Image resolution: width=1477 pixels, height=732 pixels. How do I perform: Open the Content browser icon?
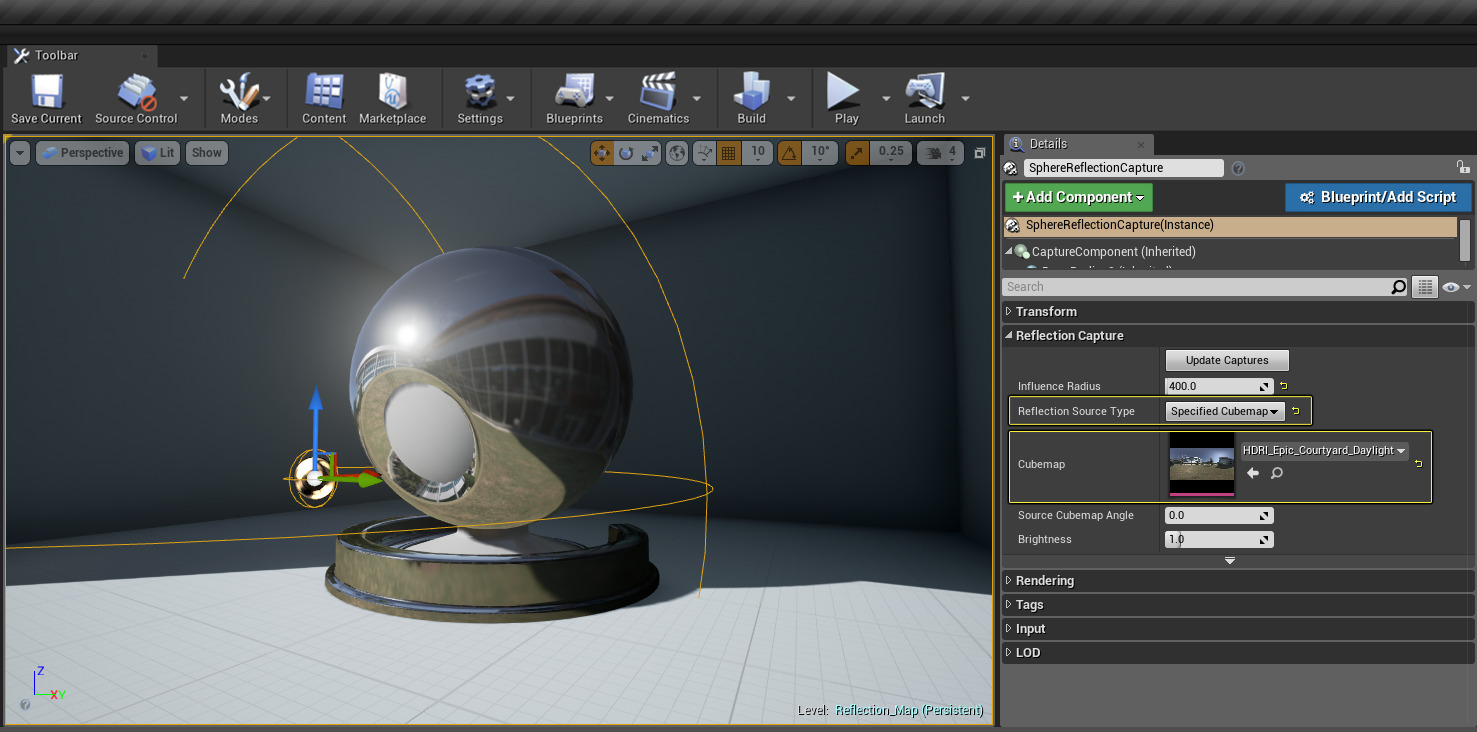point(324,99)
